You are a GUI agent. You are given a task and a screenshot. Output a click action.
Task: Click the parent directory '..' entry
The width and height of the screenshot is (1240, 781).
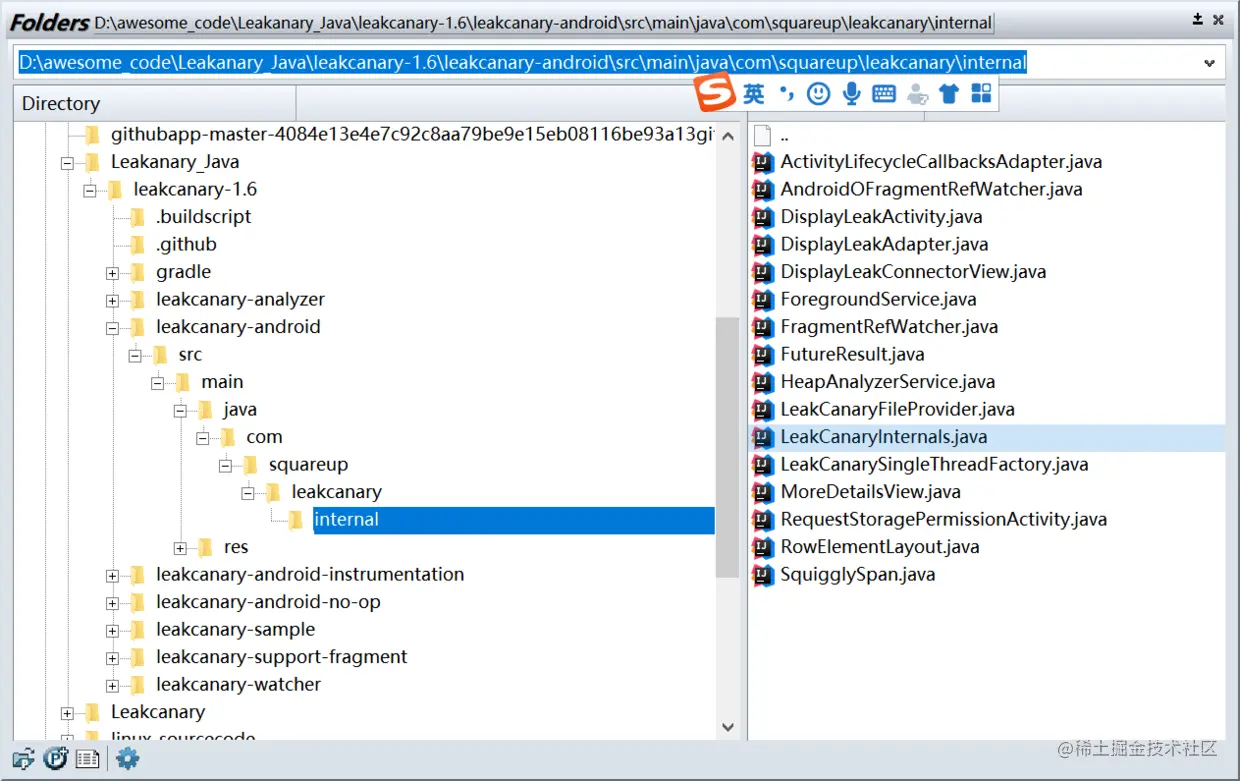point(784,136)
